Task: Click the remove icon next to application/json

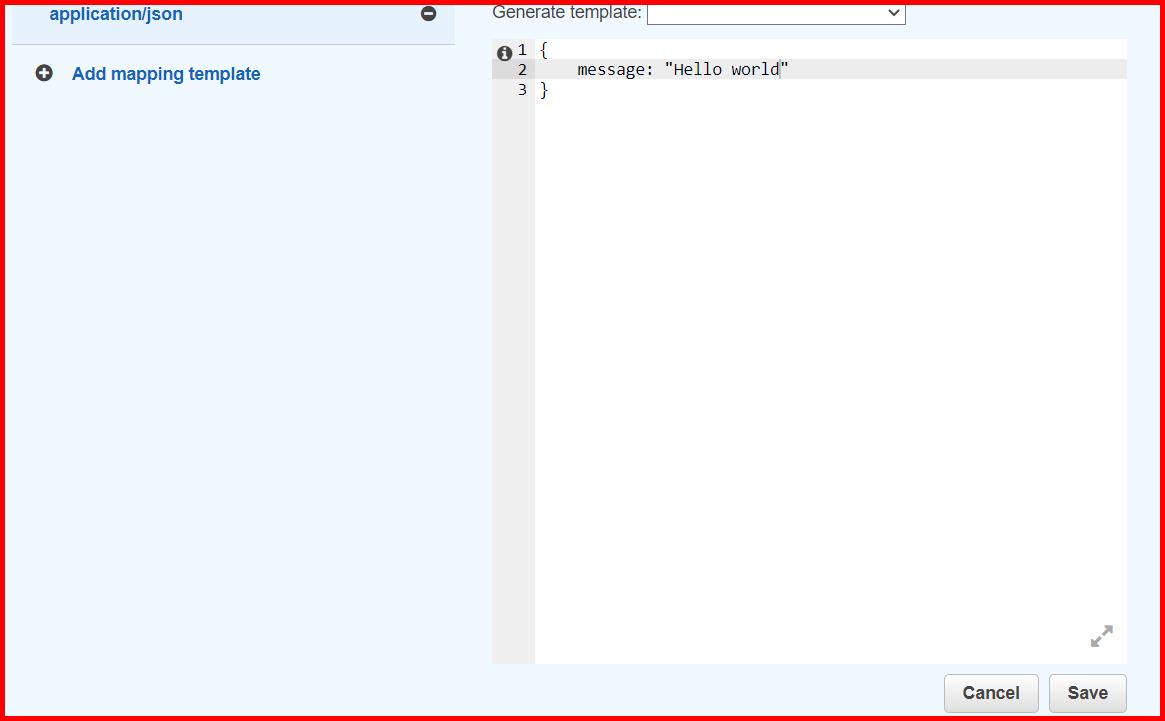Action: click(x=428, y=13)
